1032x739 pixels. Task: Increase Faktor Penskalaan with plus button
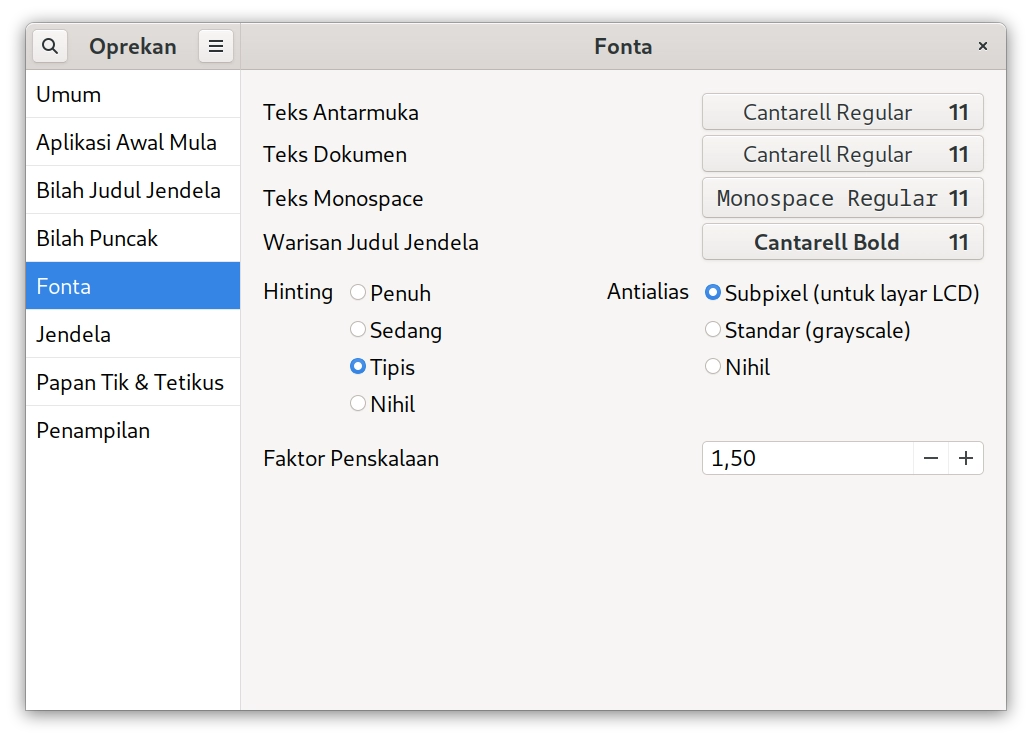pos(965,458)
